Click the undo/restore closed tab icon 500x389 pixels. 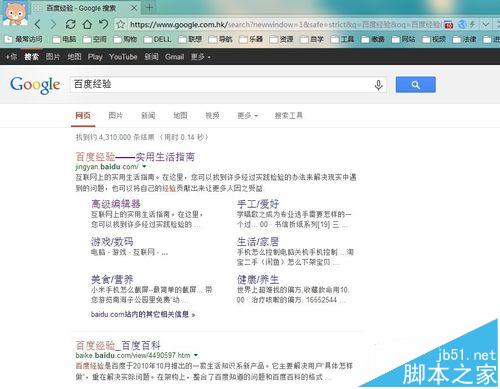pos(104,24)
